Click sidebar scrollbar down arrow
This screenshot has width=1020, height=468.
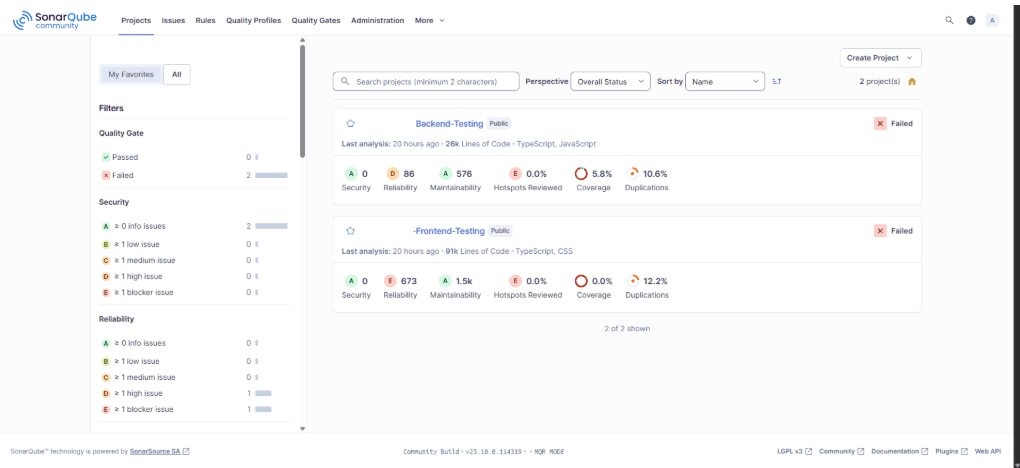pyautogui.click(x=302, y=428)
